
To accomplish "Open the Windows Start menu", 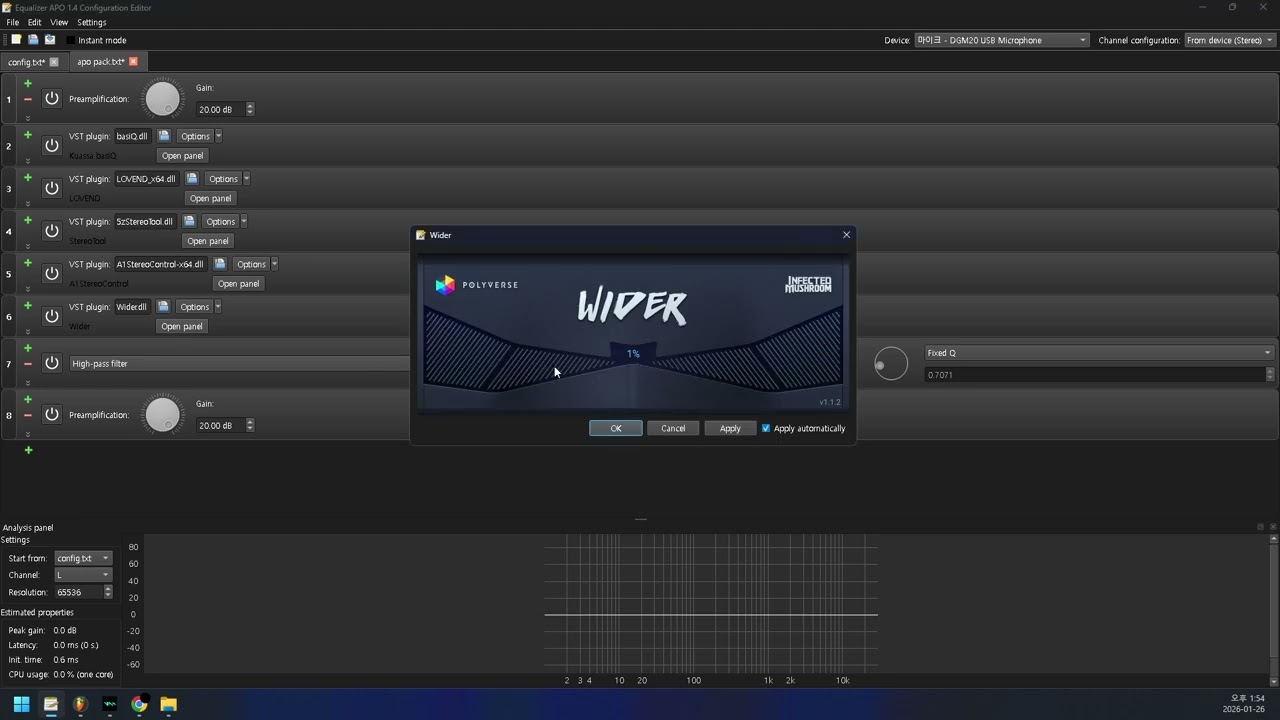I will pos(21,704).
